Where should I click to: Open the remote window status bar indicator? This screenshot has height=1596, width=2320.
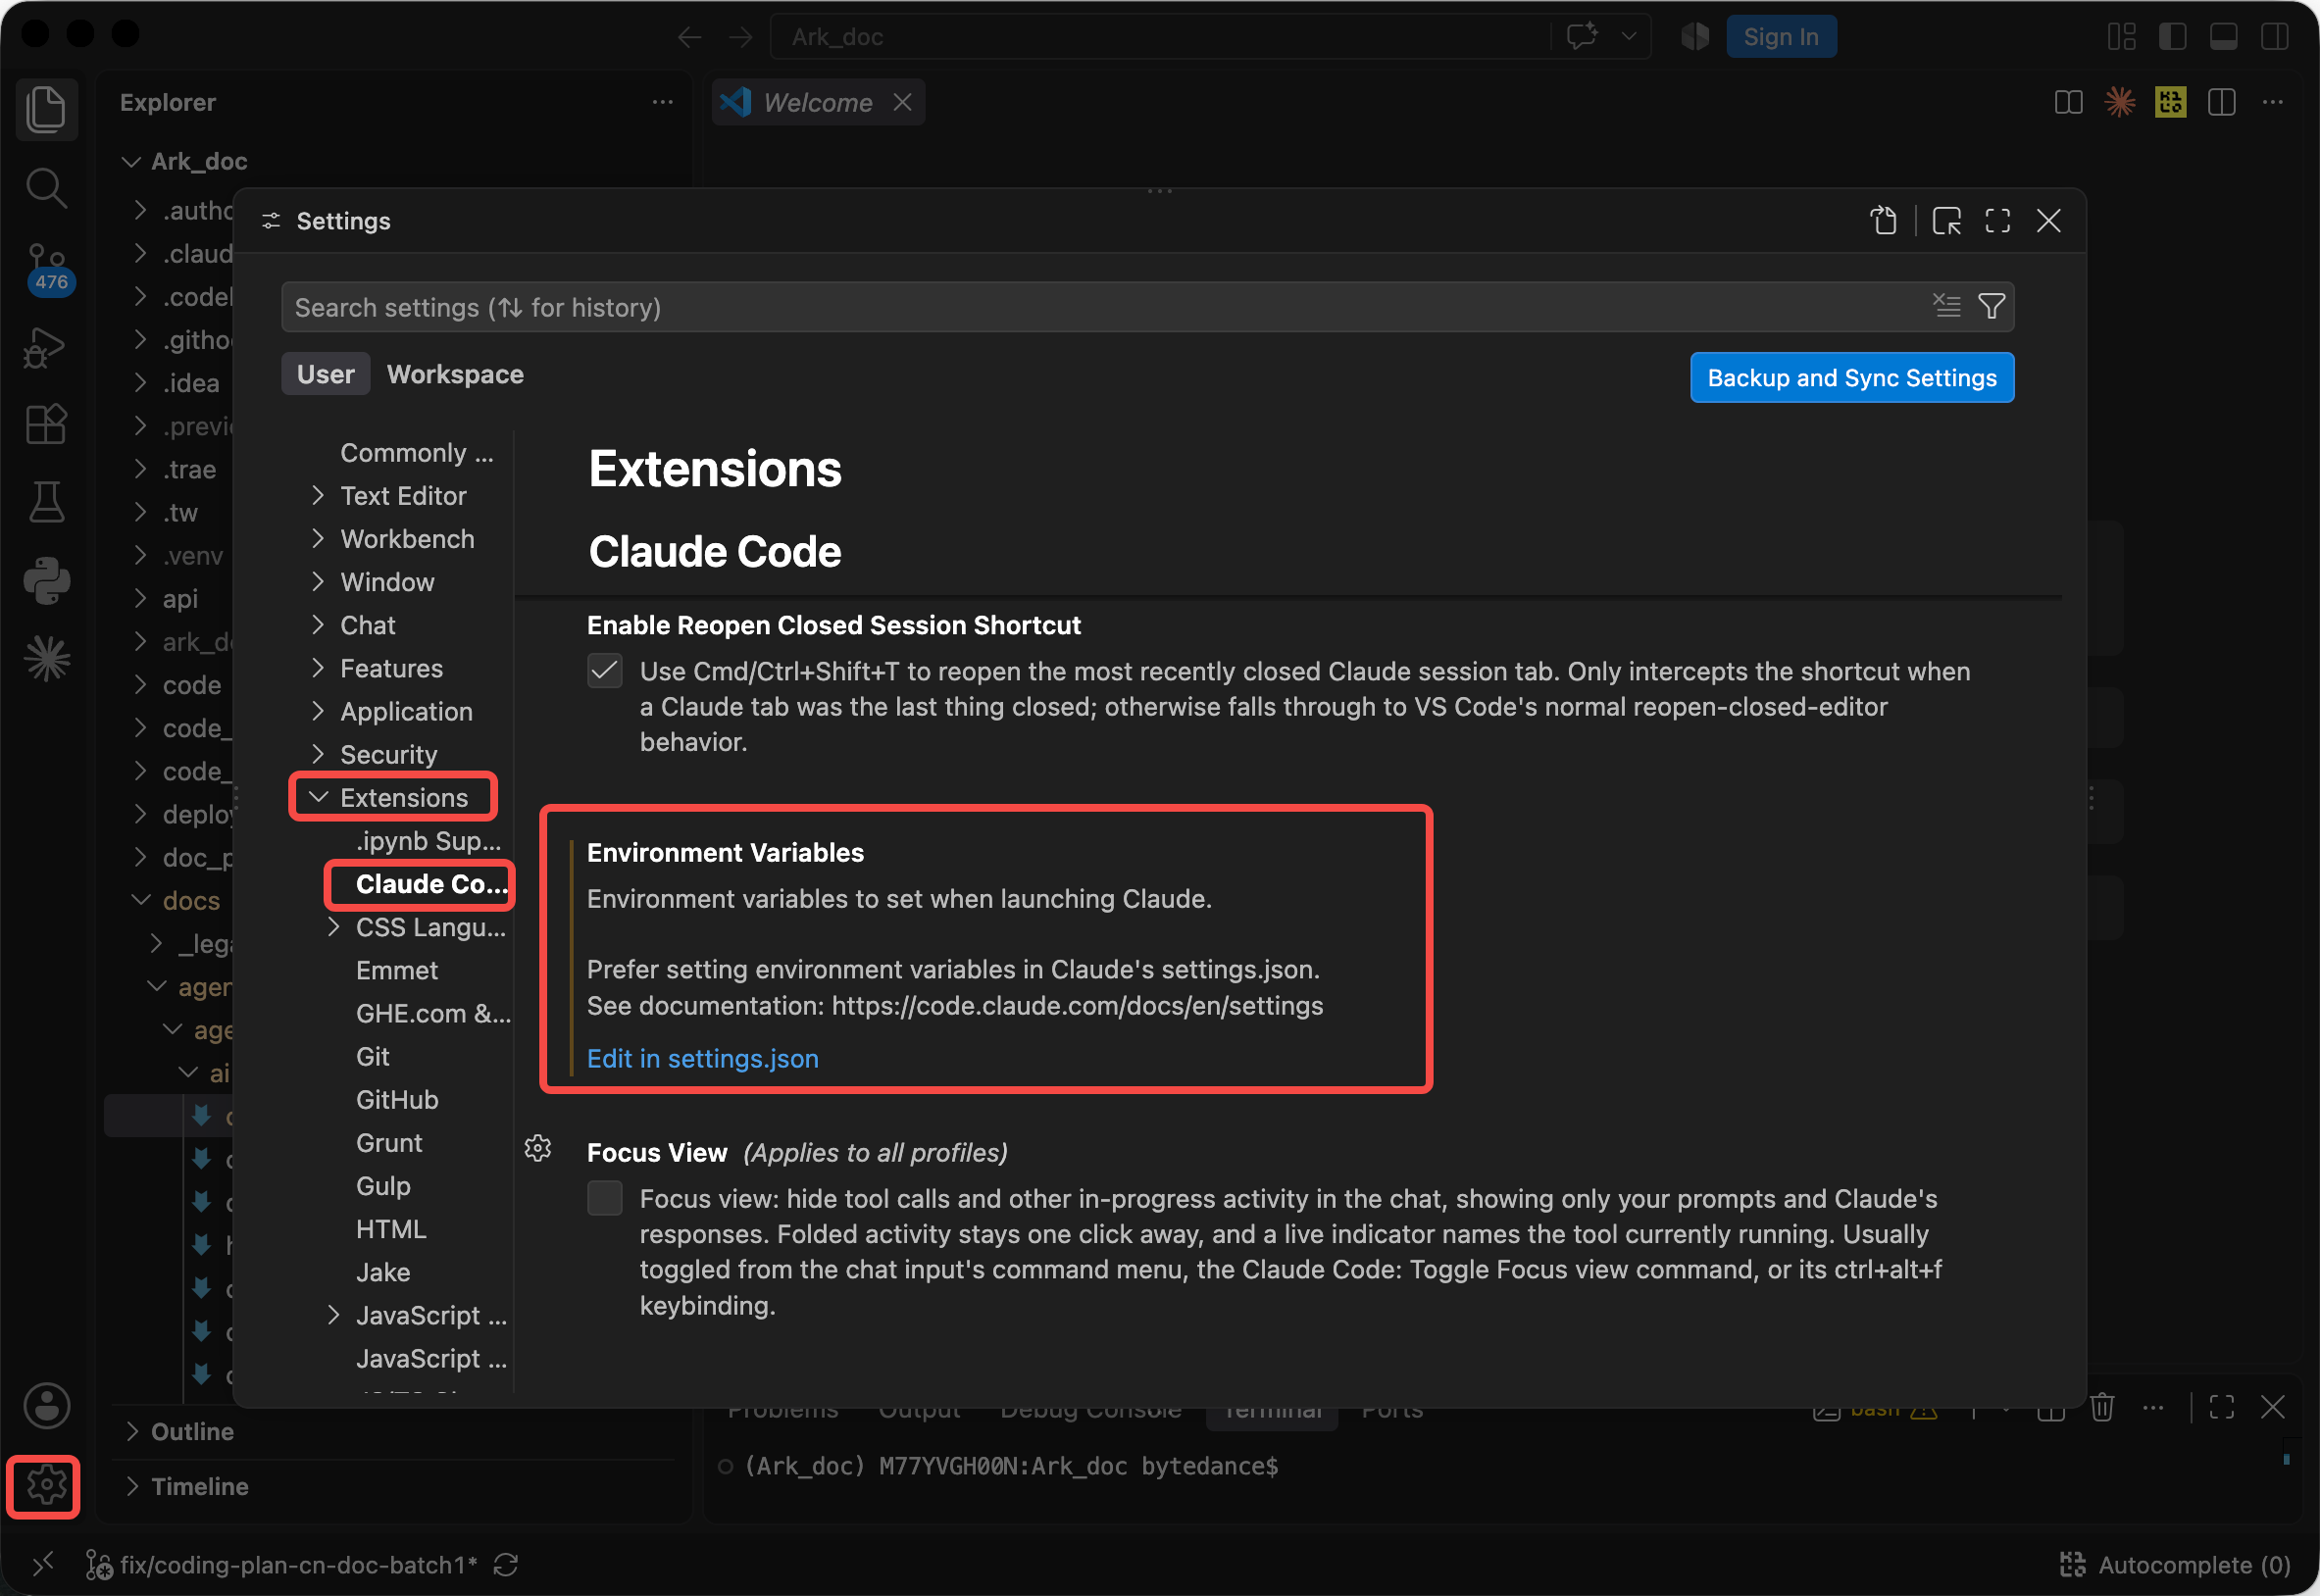pyautogui.click(x=43, y=1565)
